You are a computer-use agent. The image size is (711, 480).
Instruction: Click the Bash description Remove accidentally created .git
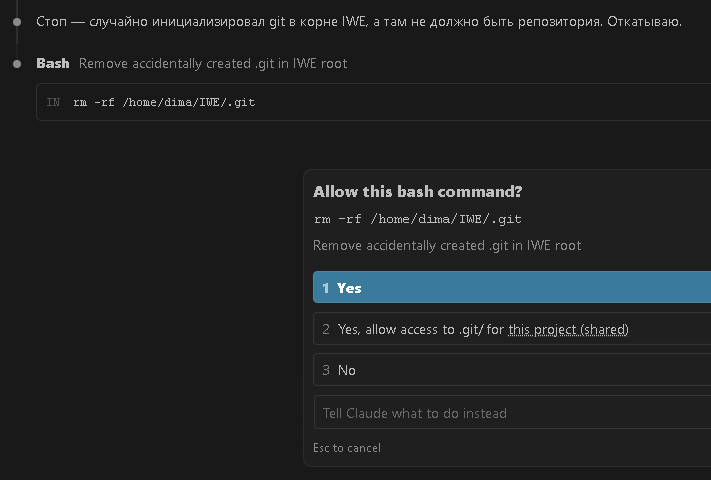pos(213,63)
